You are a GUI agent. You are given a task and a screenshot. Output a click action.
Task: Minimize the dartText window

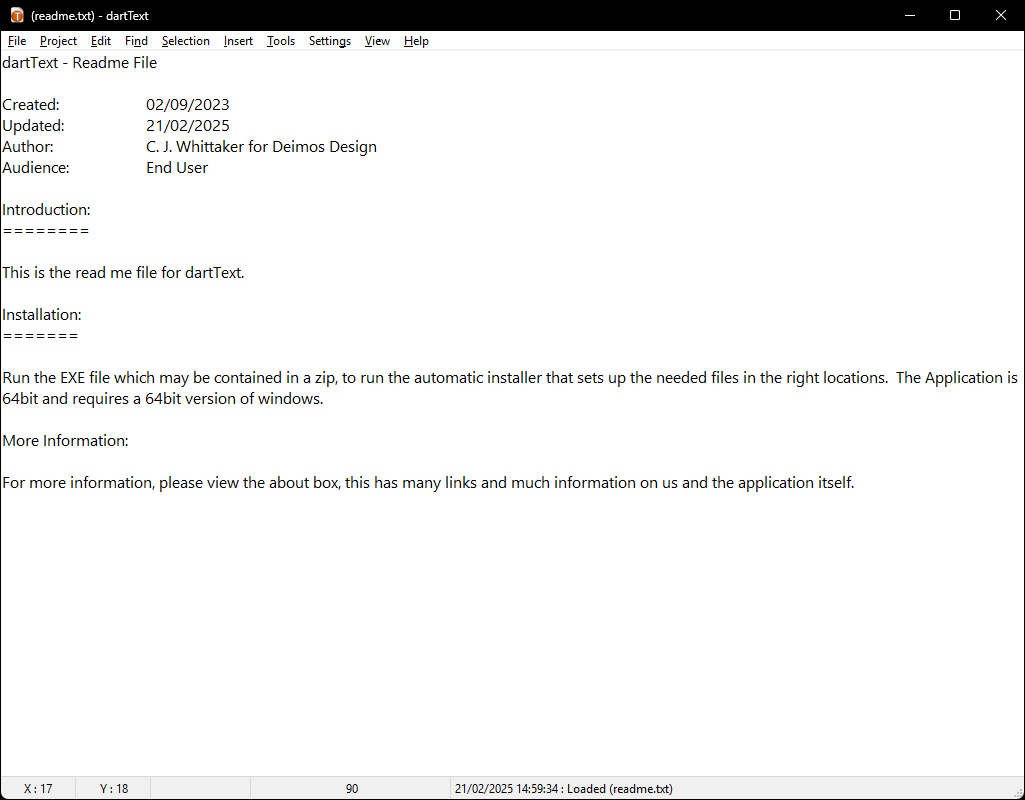point(909,15)
